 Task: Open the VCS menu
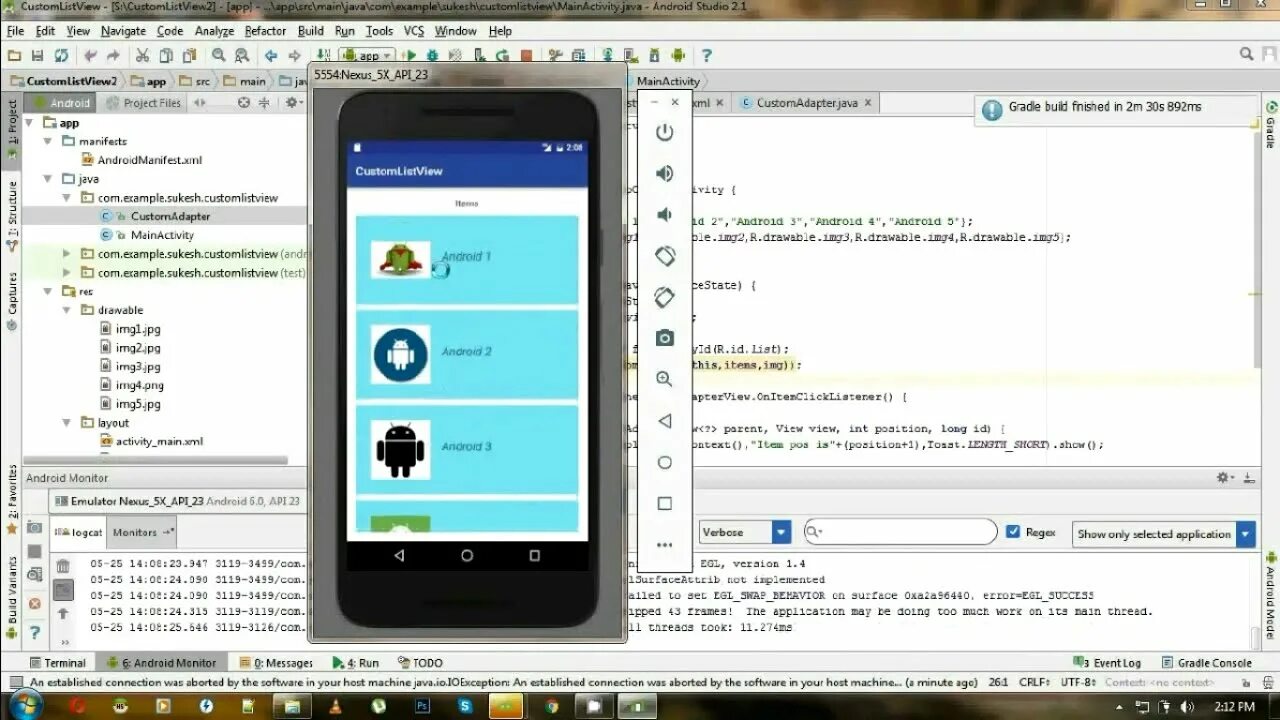coord(413,31)
